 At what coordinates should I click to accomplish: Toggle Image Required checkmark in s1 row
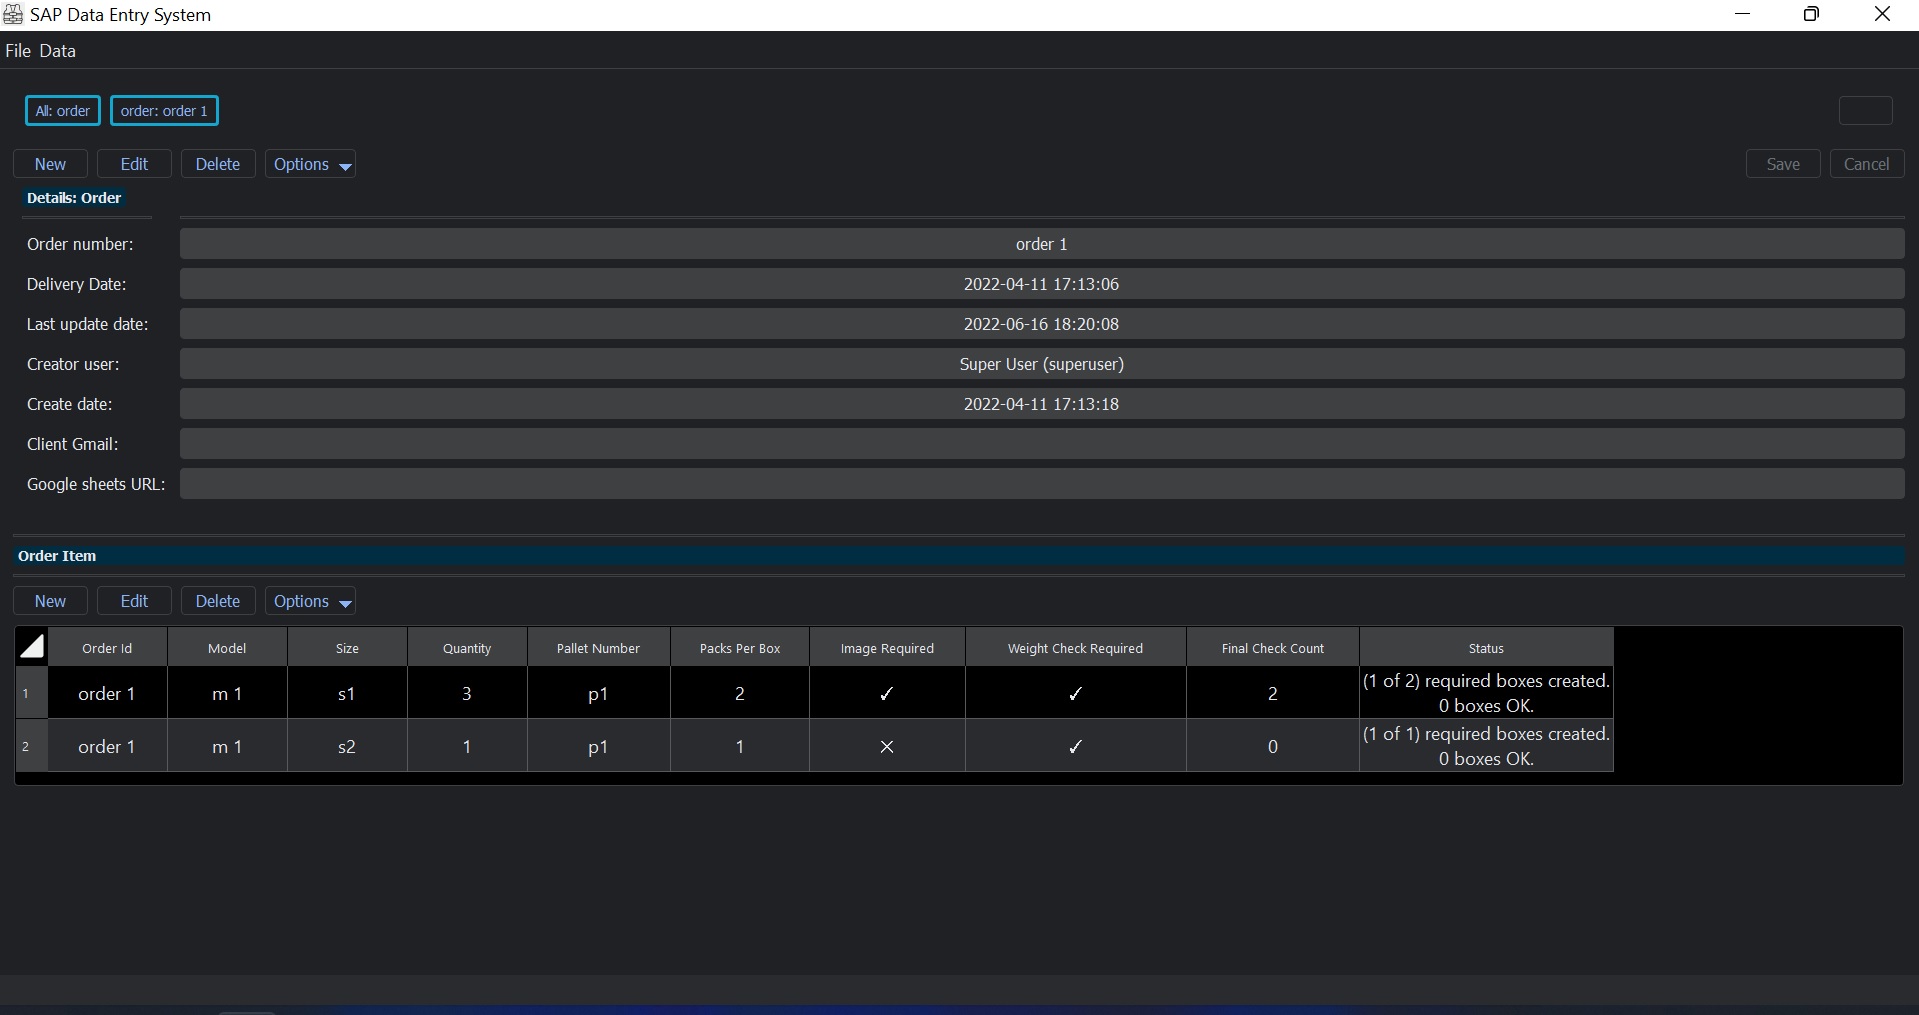coord(887,693)
